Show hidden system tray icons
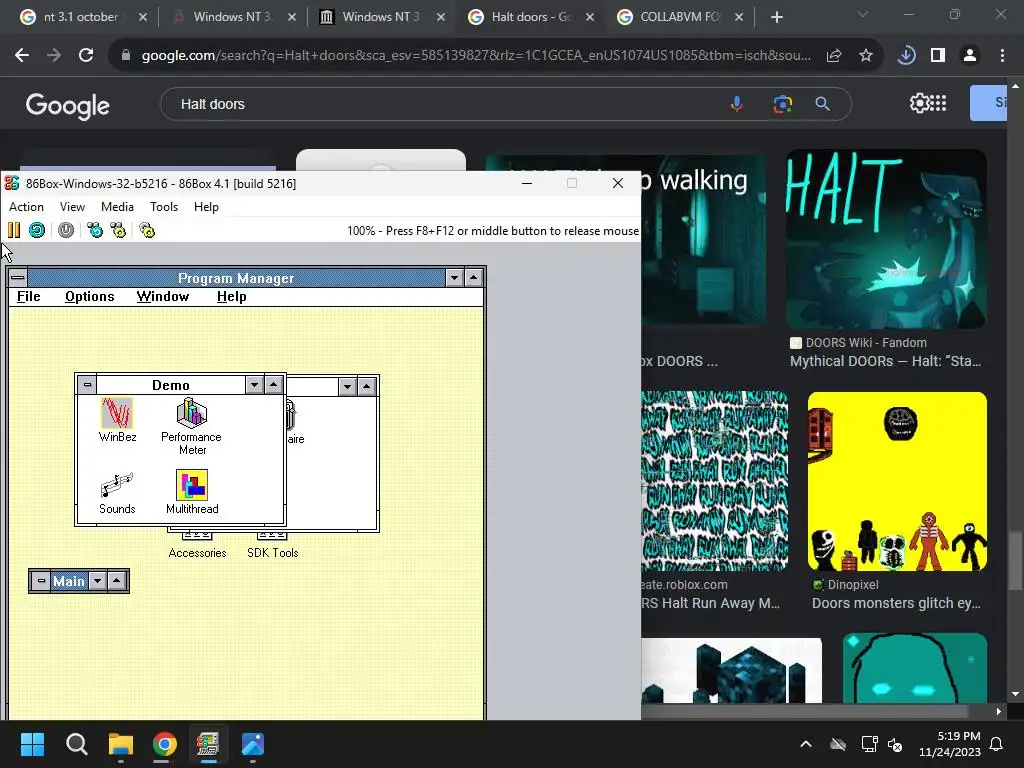This screenshot has width=1024, height=768. tap(806, 744)
